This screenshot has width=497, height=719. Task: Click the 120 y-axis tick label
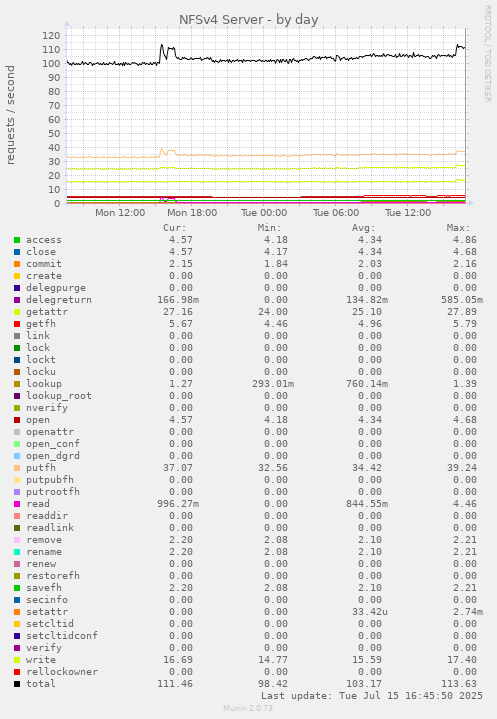tap(51, 36)
